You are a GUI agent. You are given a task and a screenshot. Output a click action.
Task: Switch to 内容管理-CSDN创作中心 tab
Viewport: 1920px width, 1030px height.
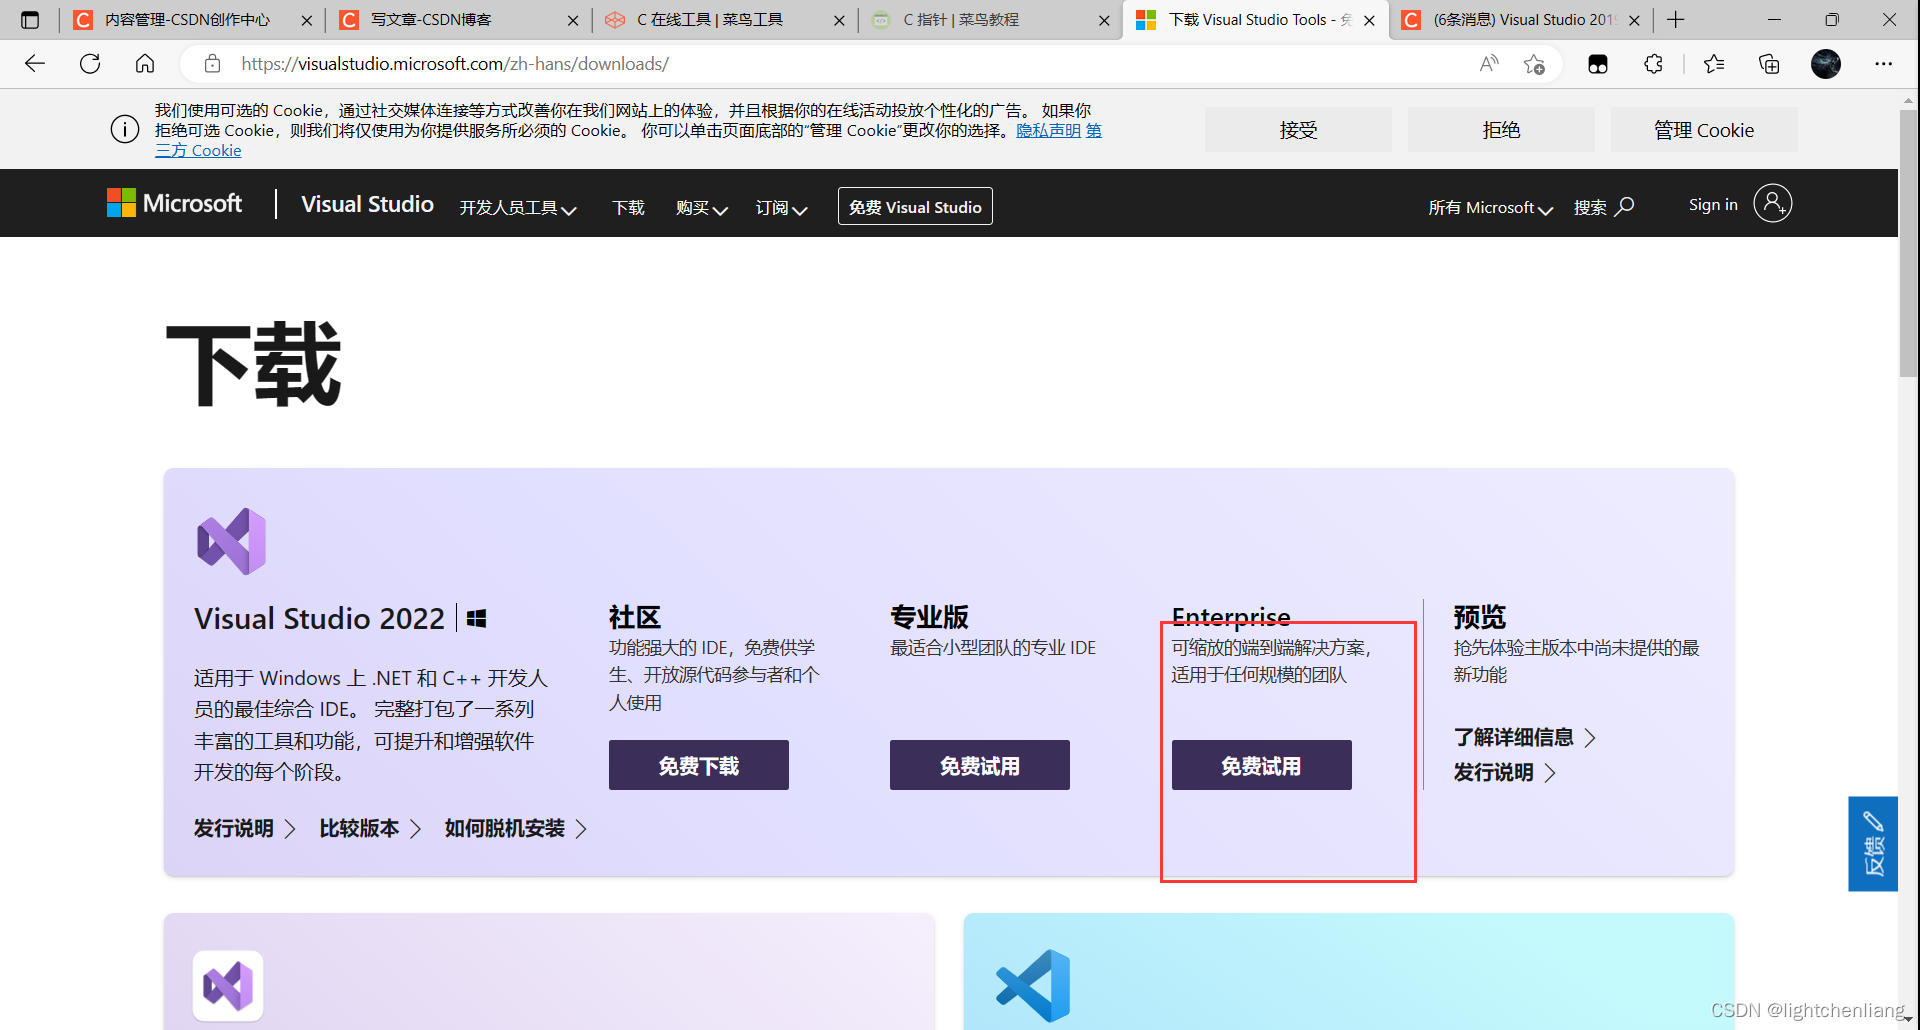(192, 20)
